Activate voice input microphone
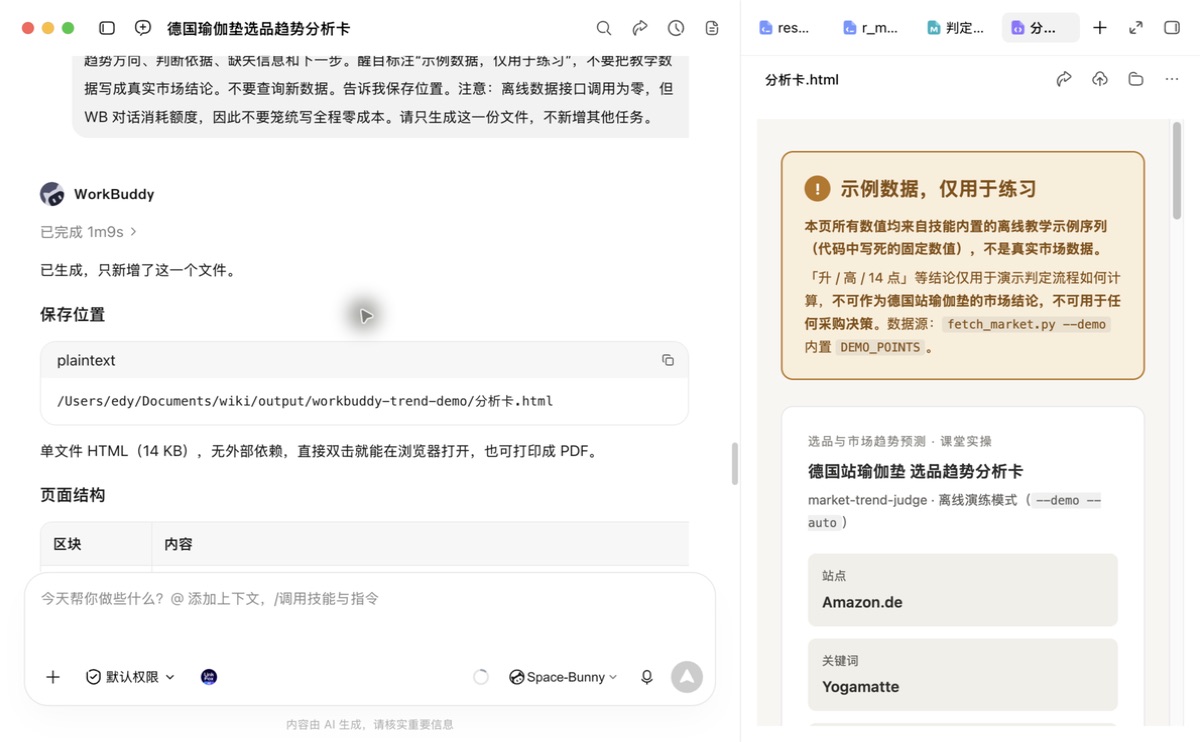Image resolution: width=1200 pixels, height=742 pixels. pyautogui.click(x=647, y=677)
